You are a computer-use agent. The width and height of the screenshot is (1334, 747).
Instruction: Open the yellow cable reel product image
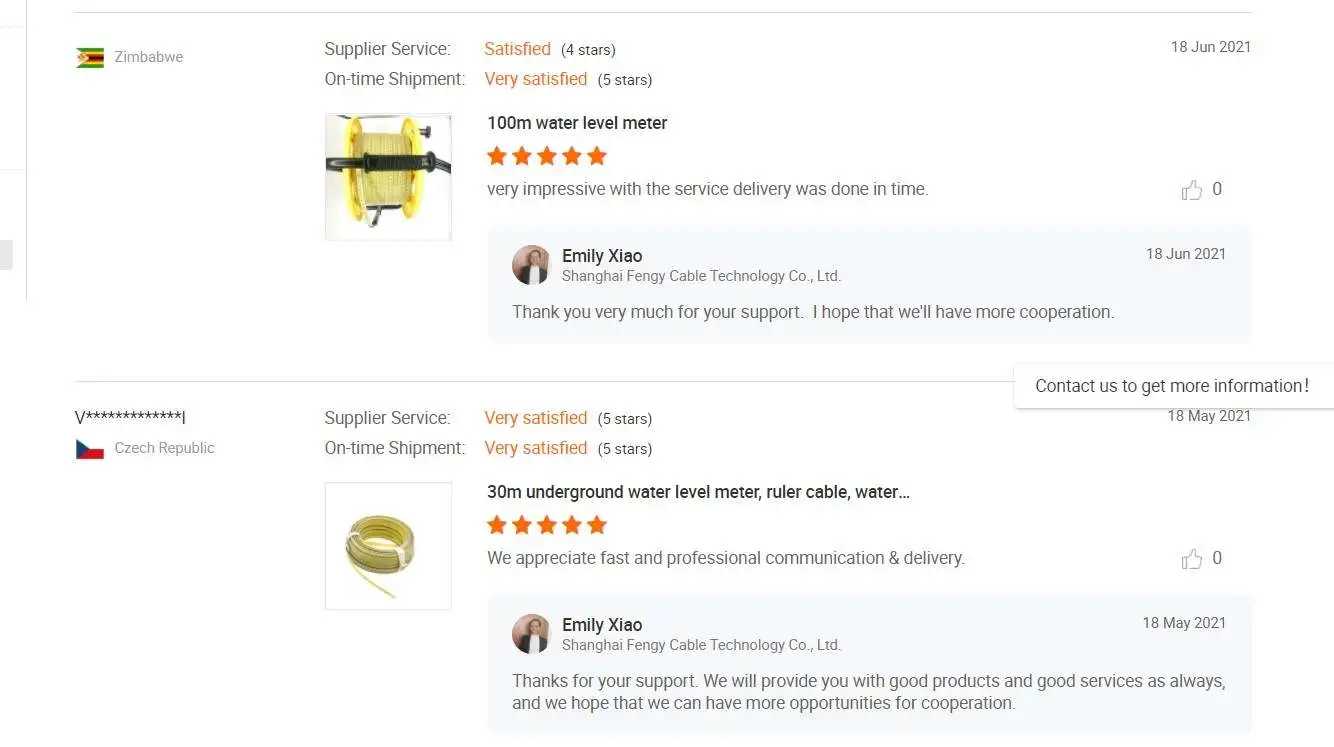point(388,177)
